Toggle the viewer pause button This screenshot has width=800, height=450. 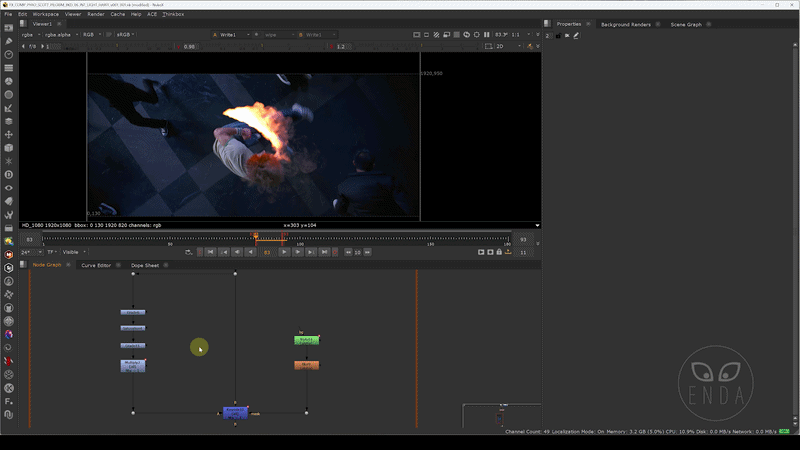tap(486, 35)
